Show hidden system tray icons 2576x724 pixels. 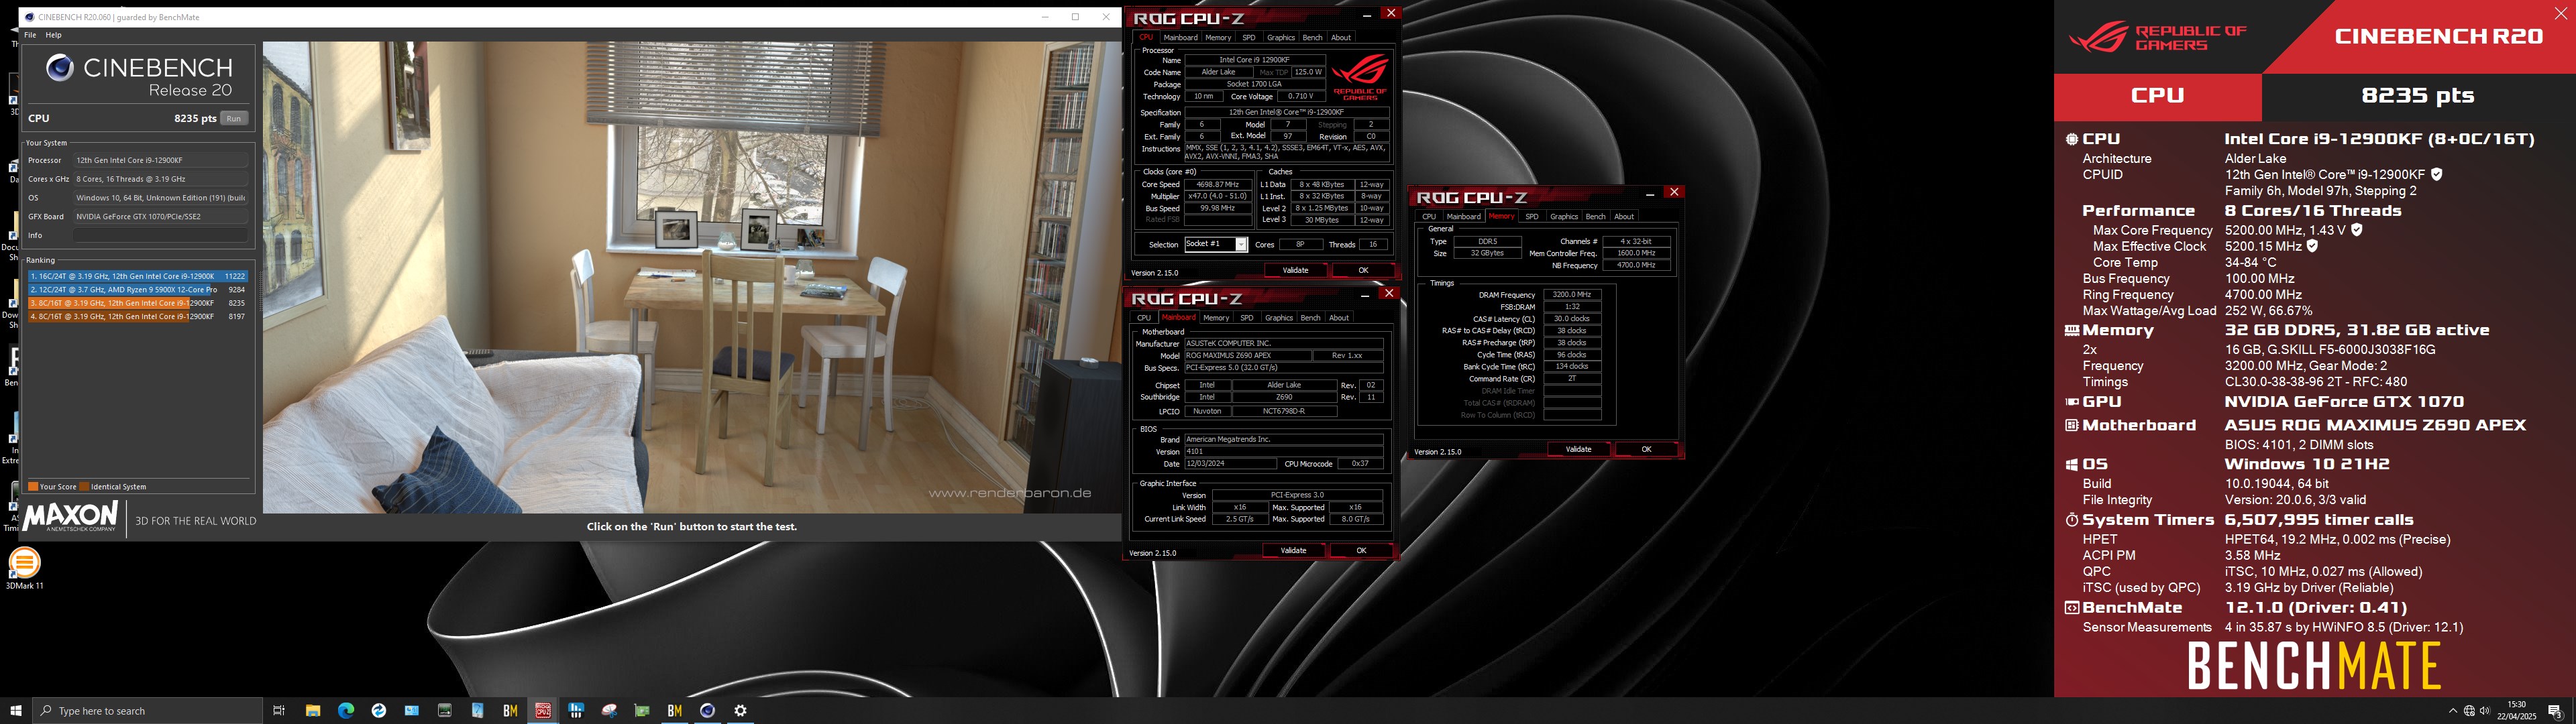click(x=2452, y=711)
